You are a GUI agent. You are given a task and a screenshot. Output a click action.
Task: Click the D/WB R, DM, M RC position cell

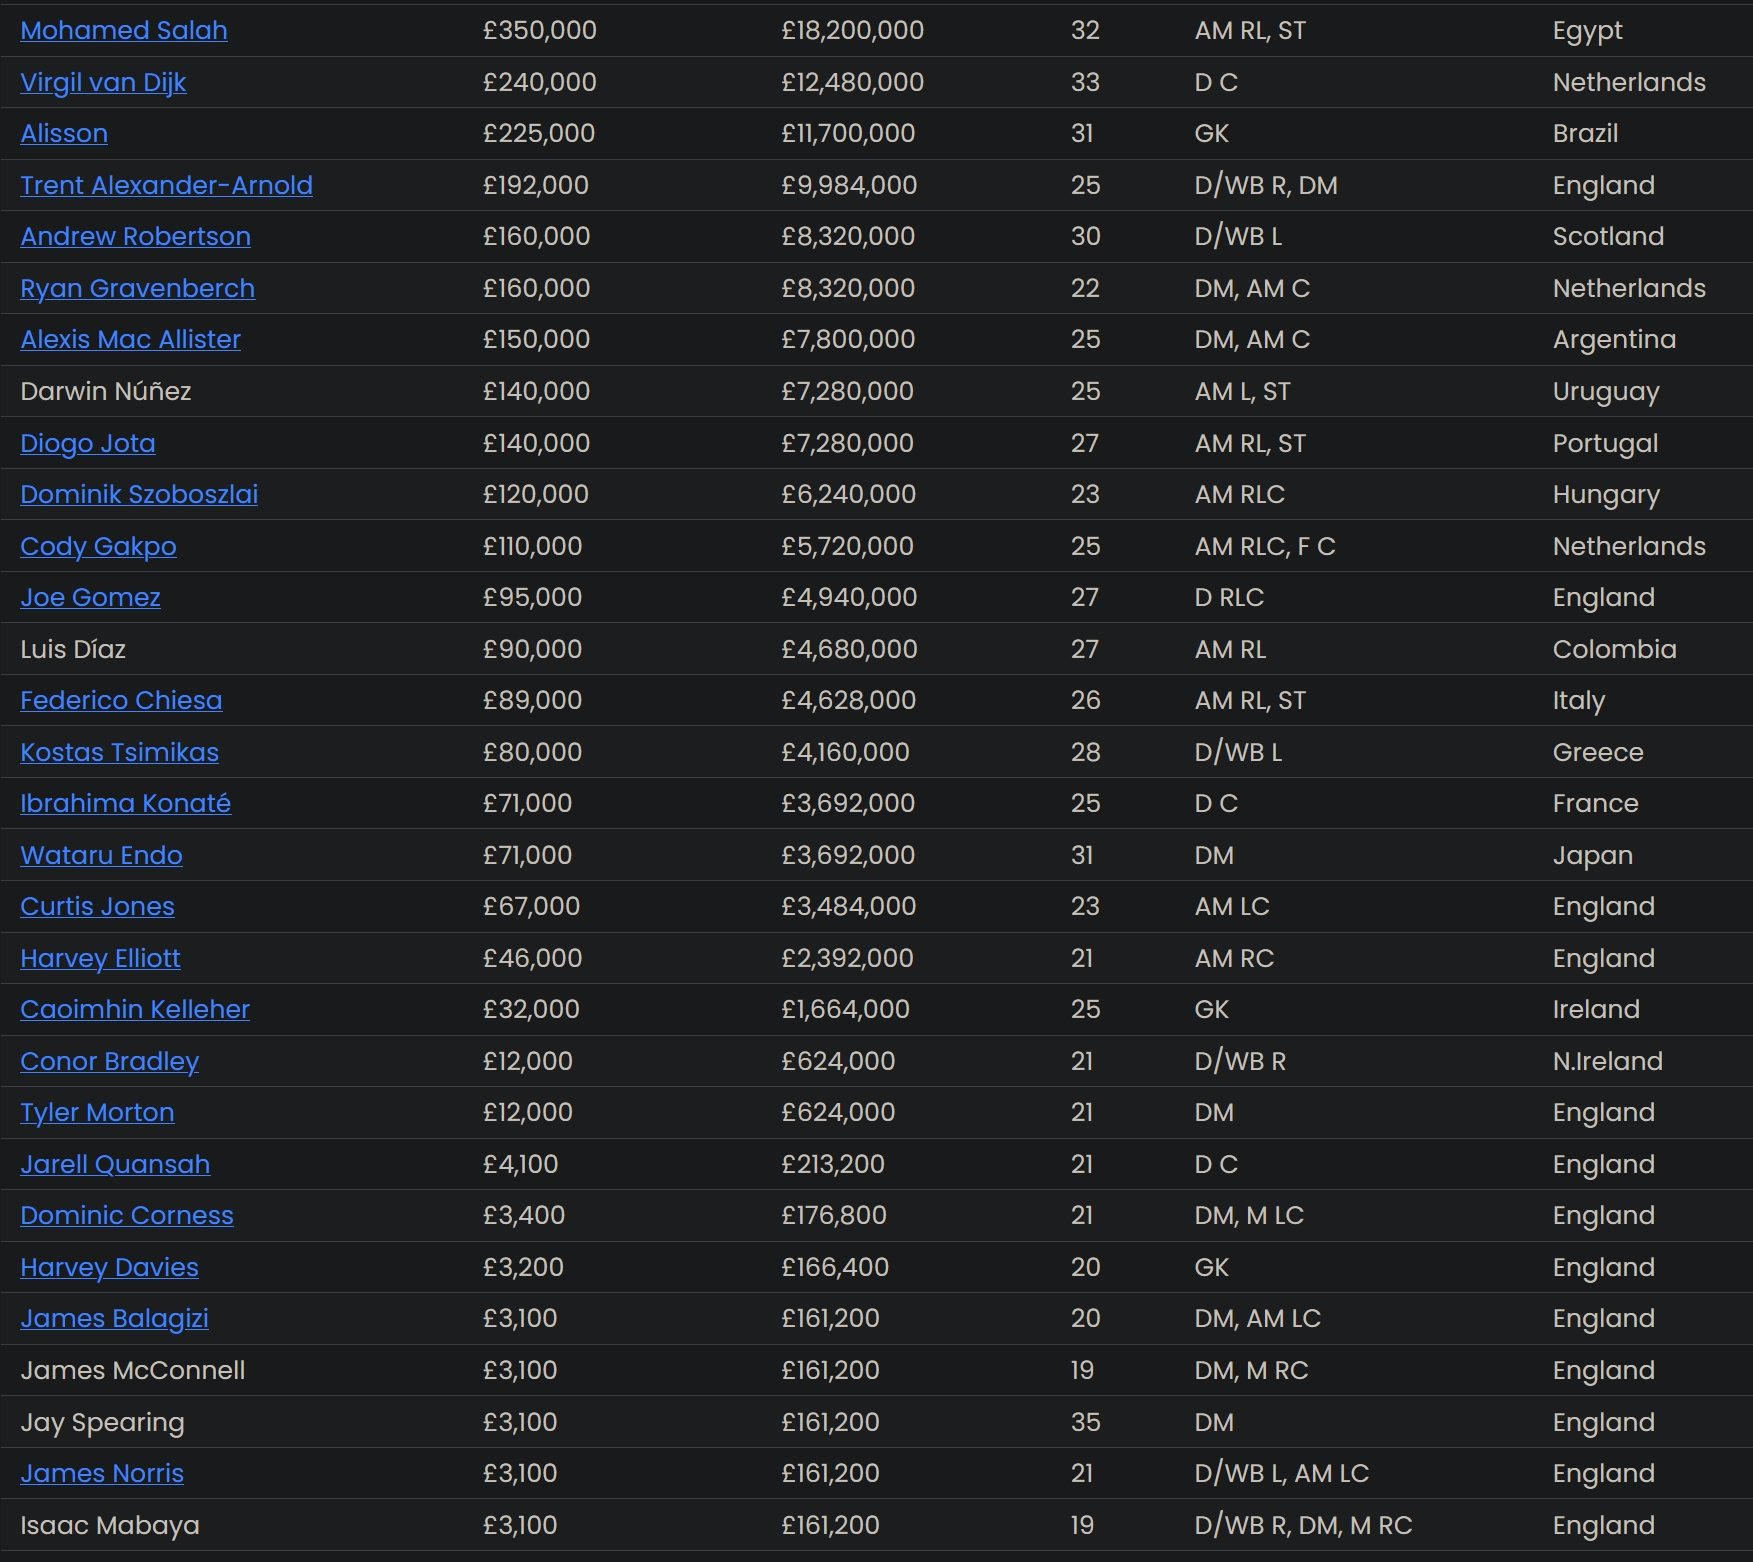click(1303, 1525)
